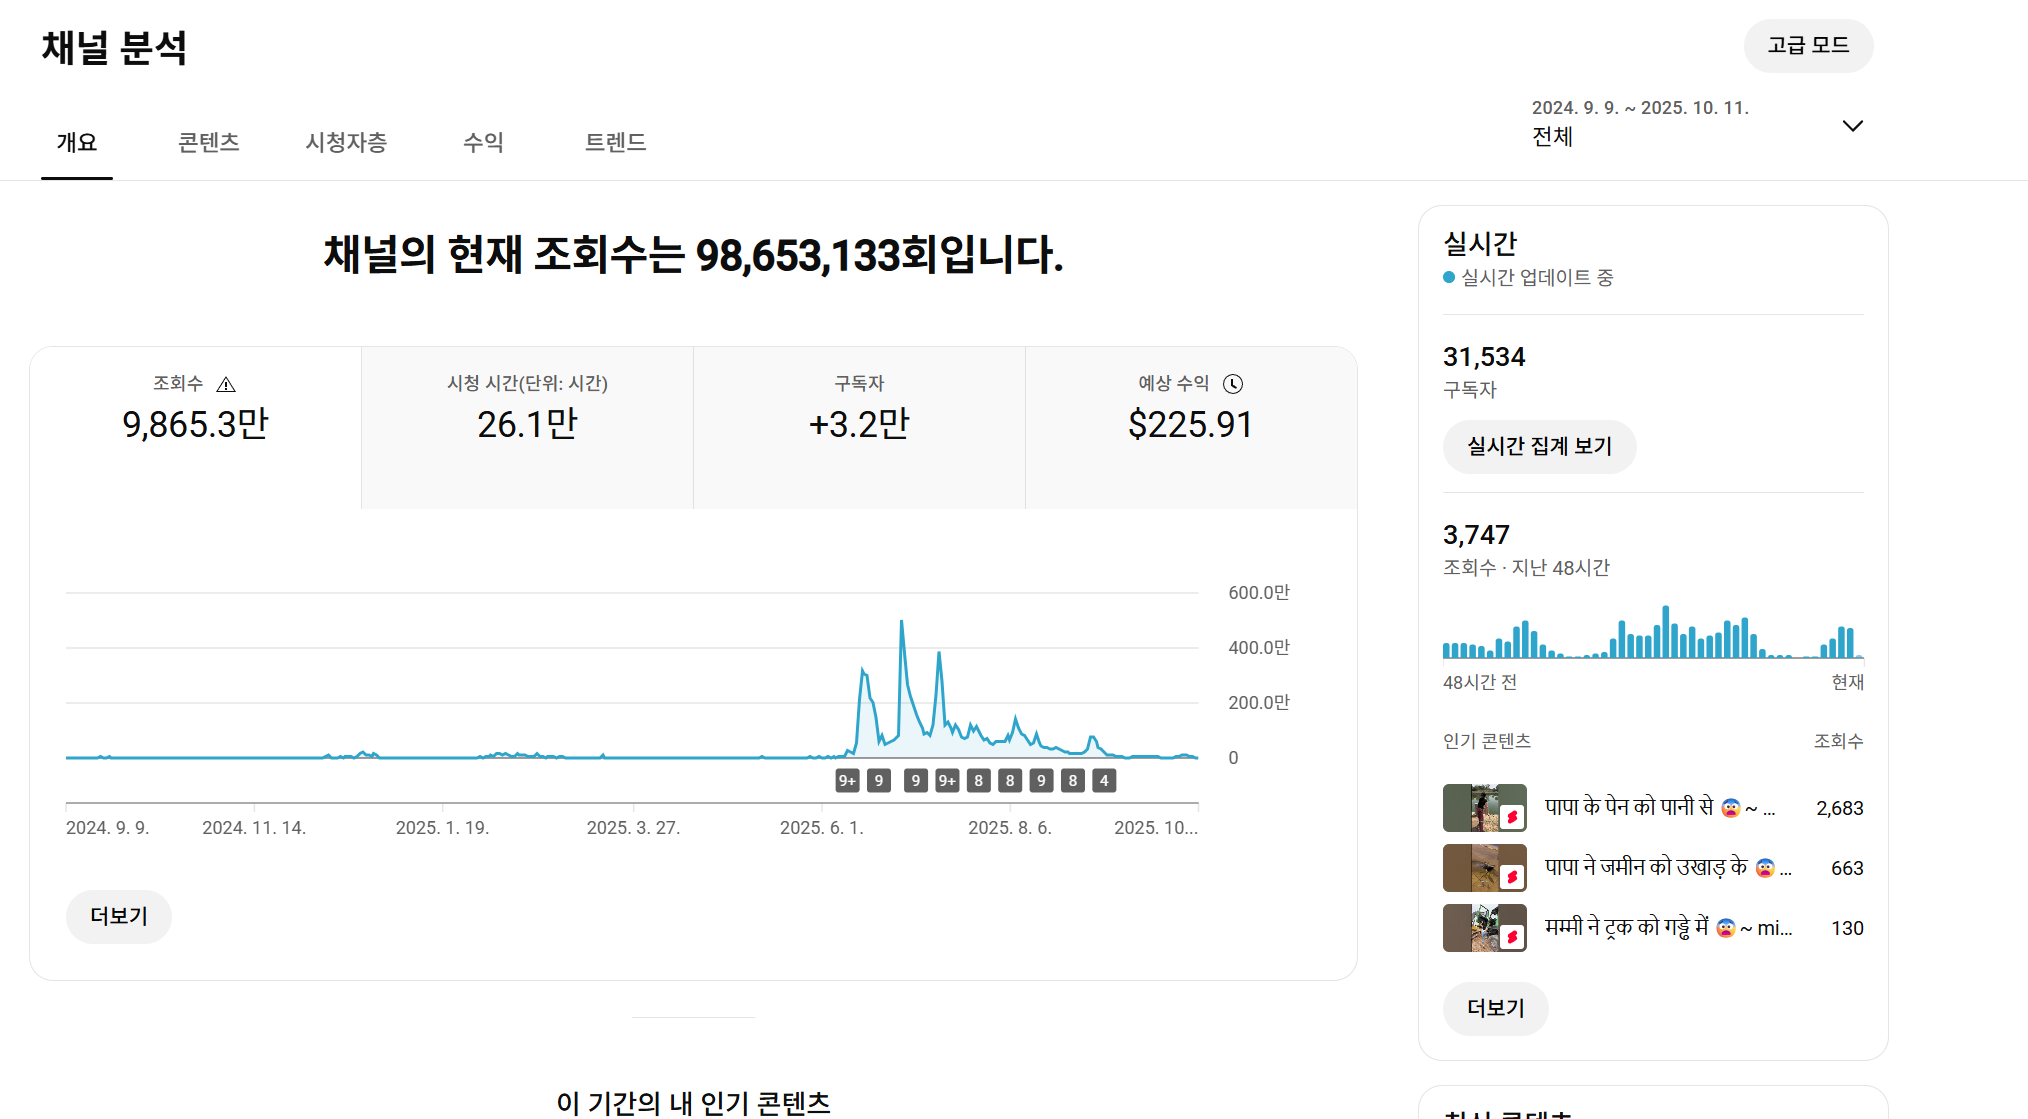Select the 구독자 +3.2만 metric card
Image resolution: width=2028 pixels, height=1119 pixels.
click(x=859, y=427)
